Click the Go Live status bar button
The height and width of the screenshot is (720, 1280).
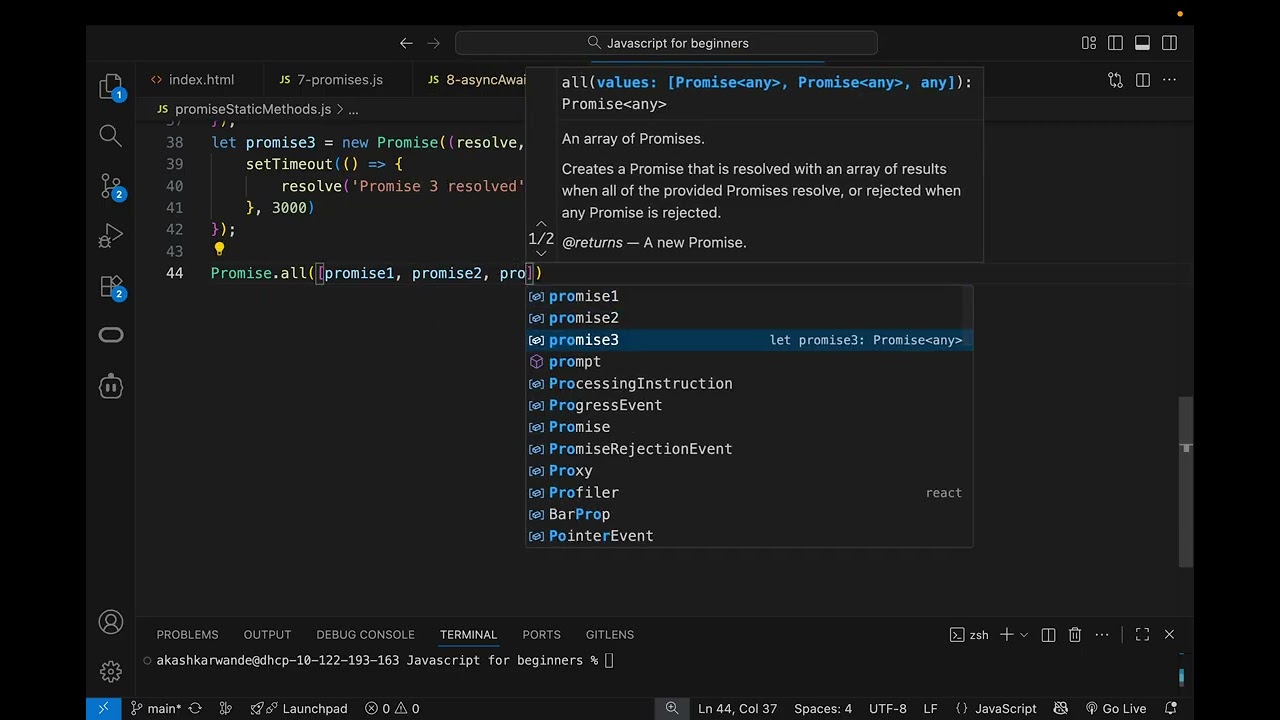tap(1115, 708)
